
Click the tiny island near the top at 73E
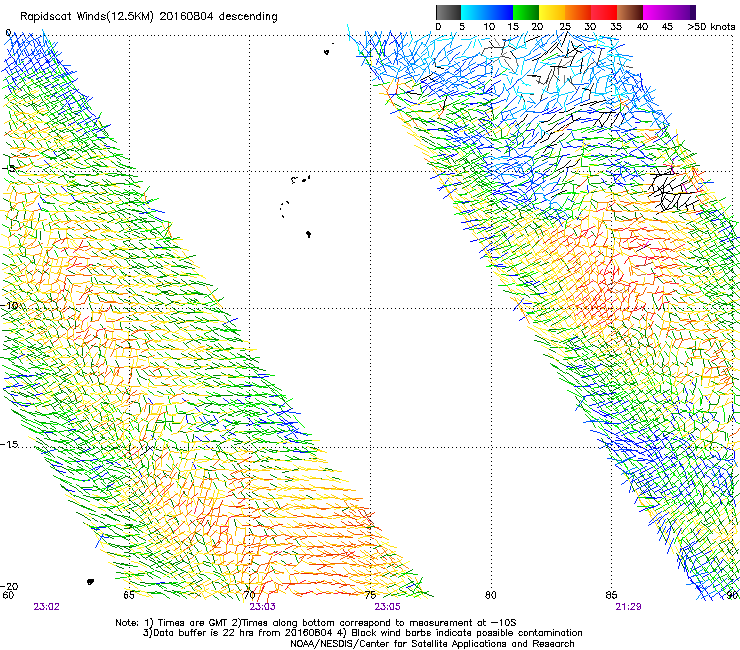coord(326,52)
